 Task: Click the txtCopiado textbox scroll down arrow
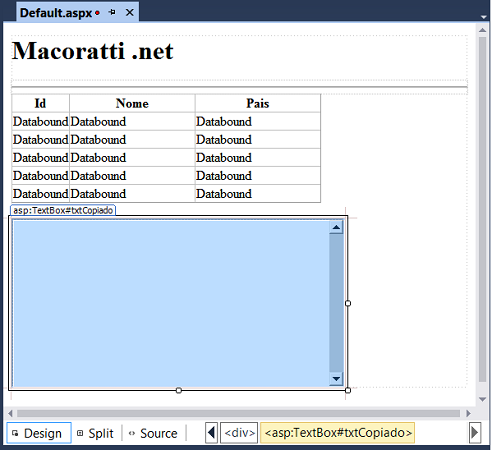point(336,379)
